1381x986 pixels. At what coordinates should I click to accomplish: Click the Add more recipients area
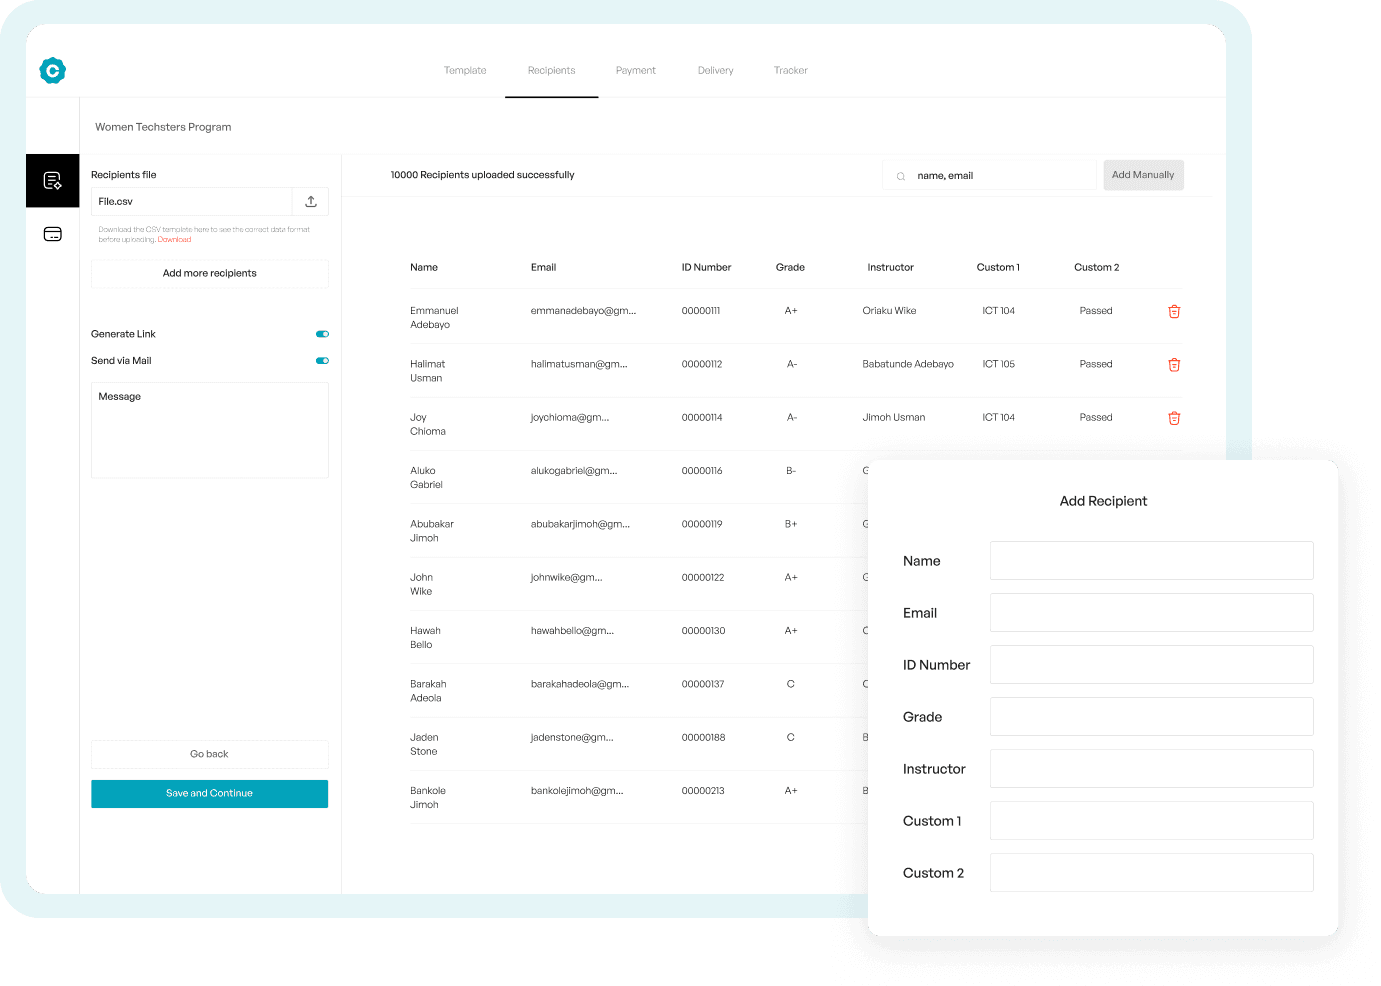(x=209, y=273)
